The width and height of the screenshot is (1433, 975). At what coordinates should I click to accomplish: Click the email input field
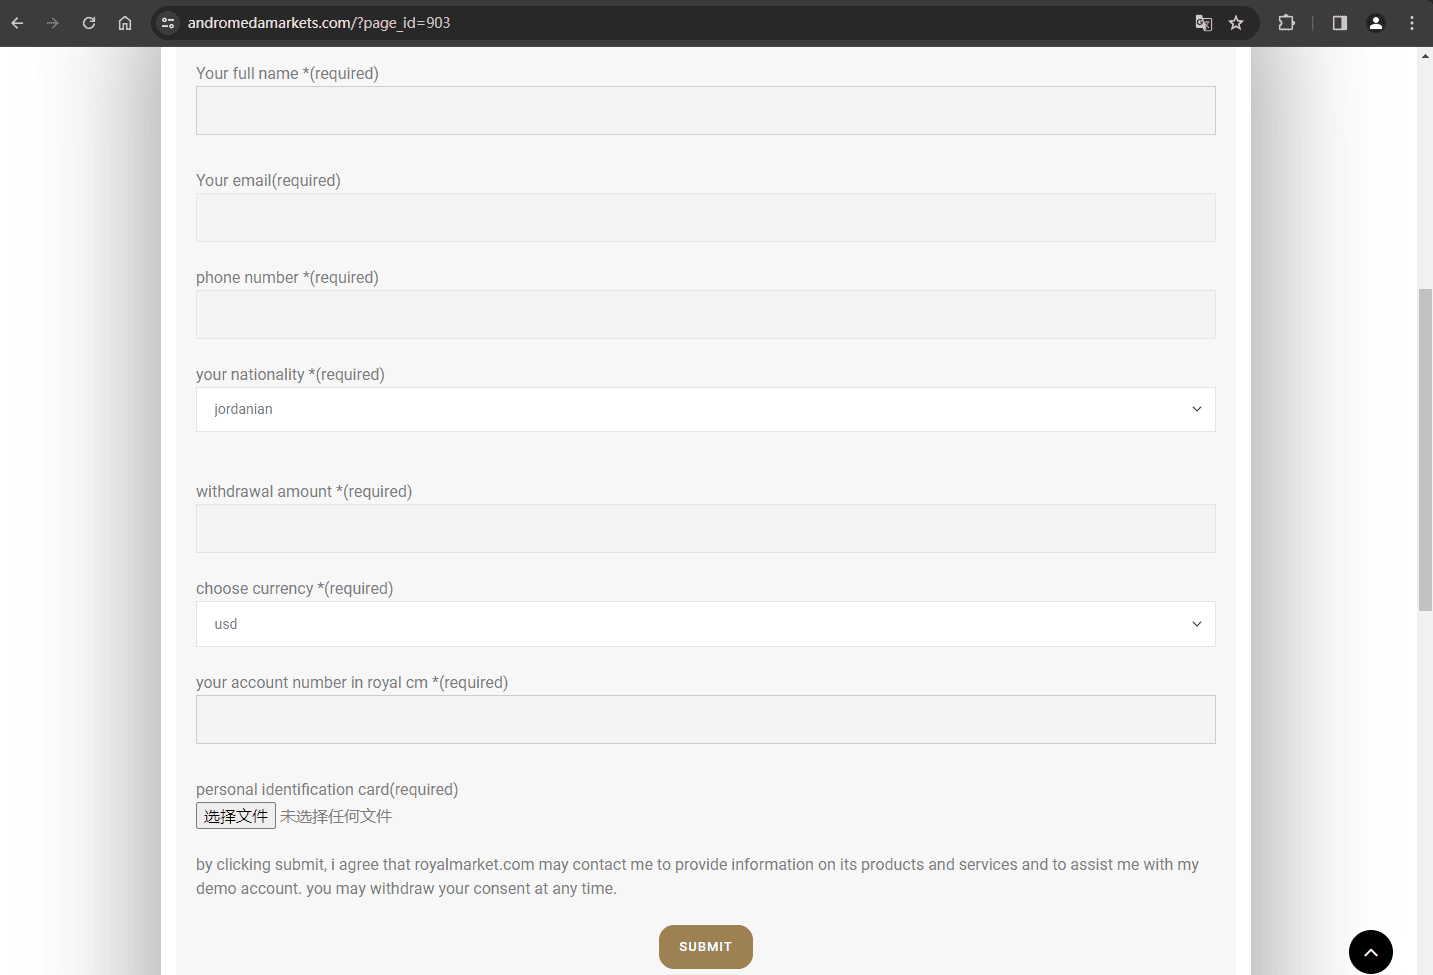[706, 218]
